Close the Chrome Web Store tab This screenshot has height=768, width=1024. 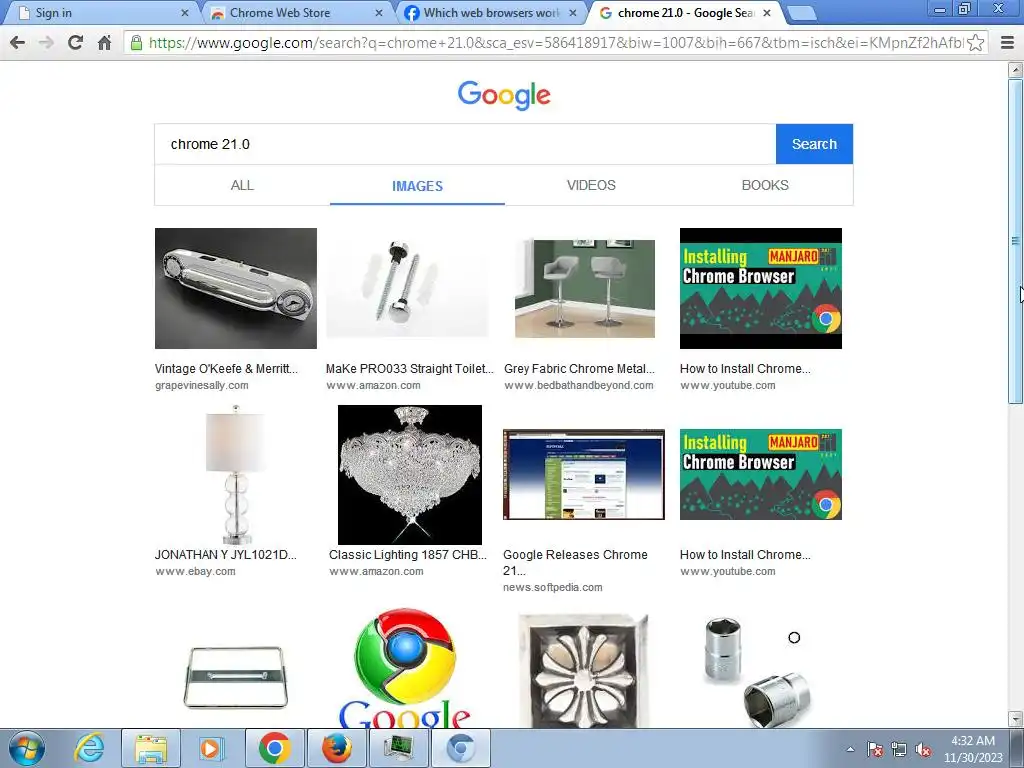(x=379, y=13)
